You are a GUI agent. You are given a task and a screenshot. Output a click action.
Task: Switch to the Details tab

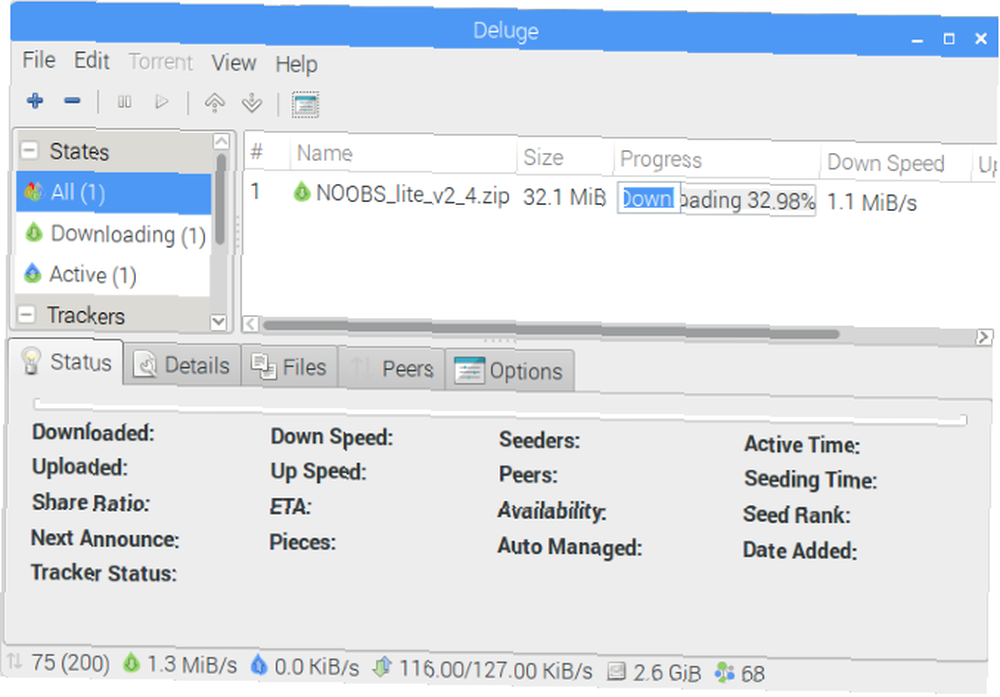click(x=182, y=365)
